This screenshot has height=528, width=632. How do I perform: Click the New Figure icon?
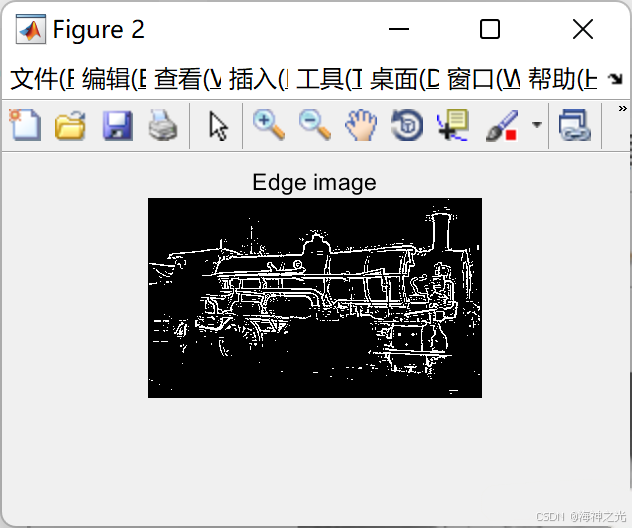click(25, 125)
